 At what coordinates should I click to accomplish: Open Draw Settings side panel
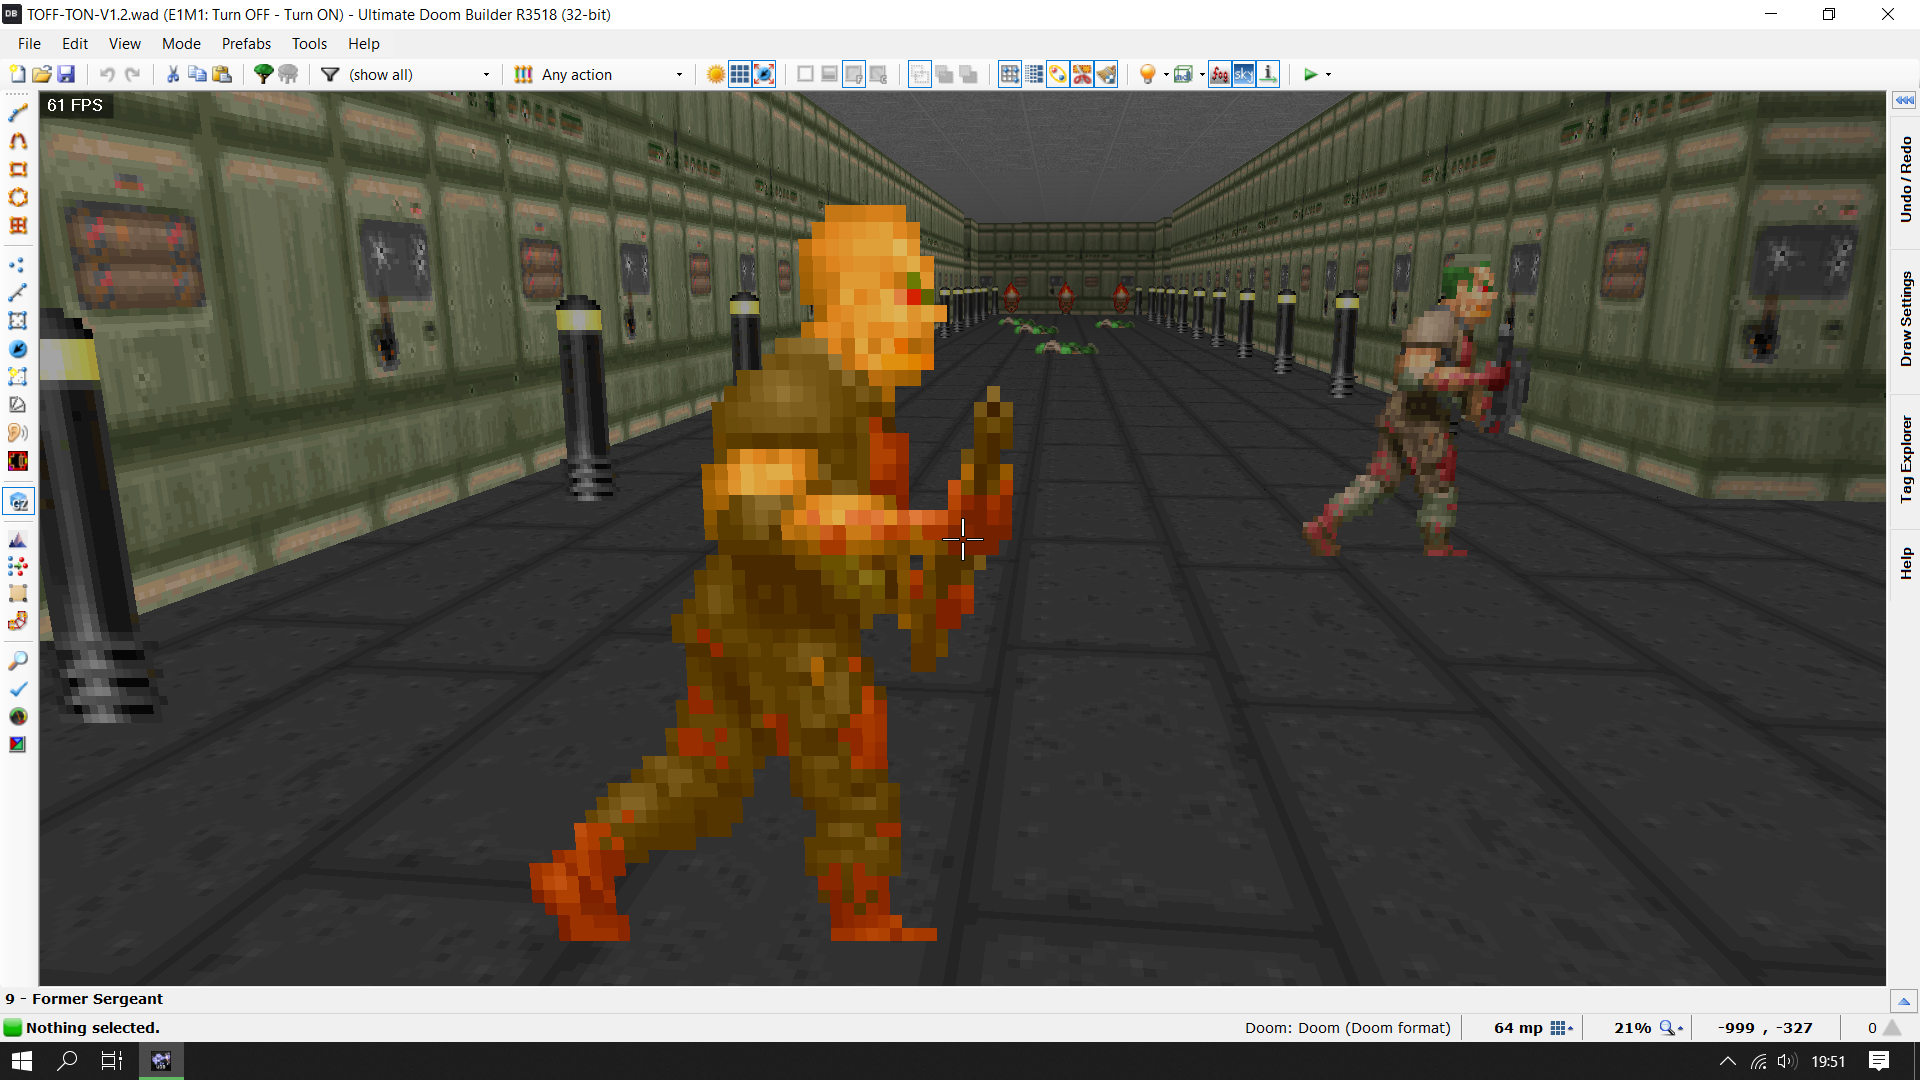[1905, 319]
